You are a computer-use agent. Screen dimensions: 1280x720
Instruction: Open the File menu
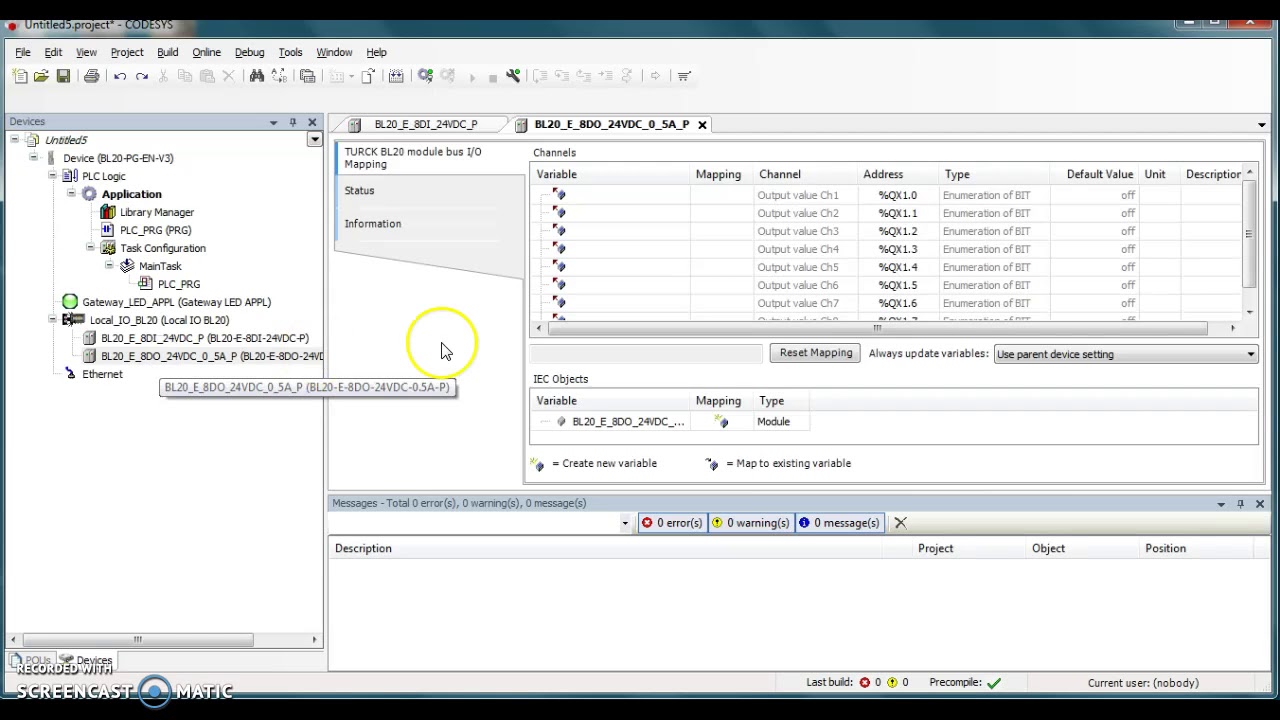(22, 52)
